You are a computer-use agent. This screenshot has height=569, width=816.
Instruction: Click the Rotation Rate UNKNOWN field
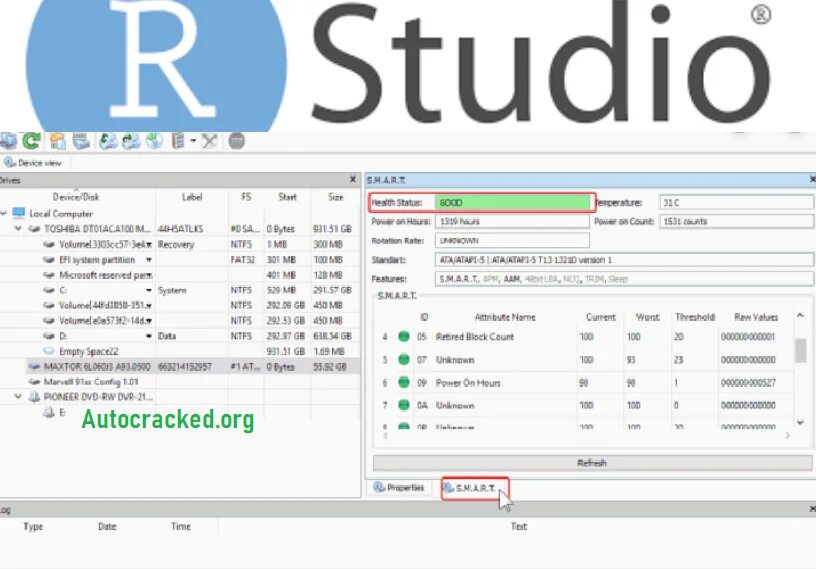[512, 241]
